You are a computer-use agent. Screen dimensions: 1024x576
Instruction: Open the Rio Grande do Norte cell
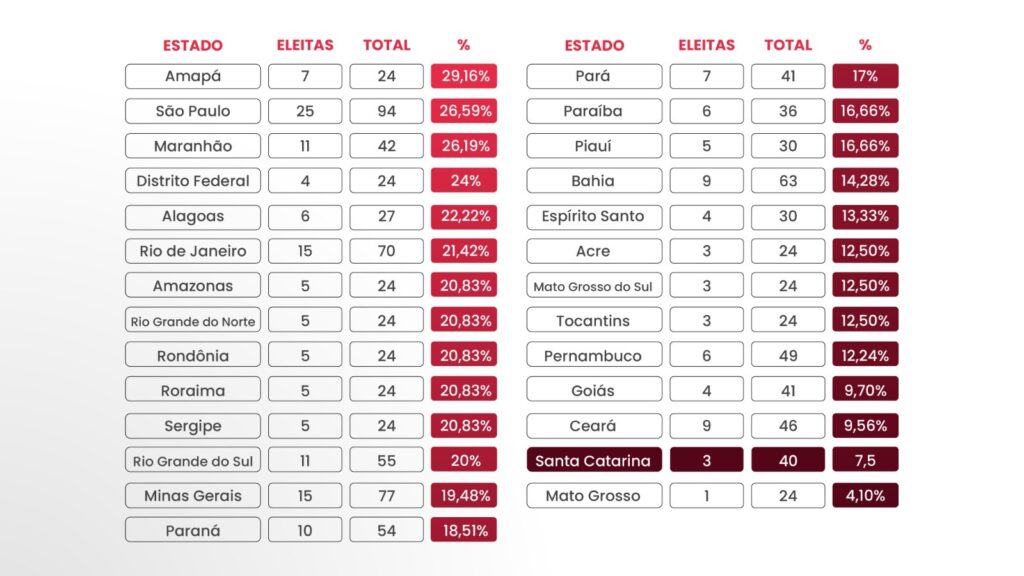[193, 321]
